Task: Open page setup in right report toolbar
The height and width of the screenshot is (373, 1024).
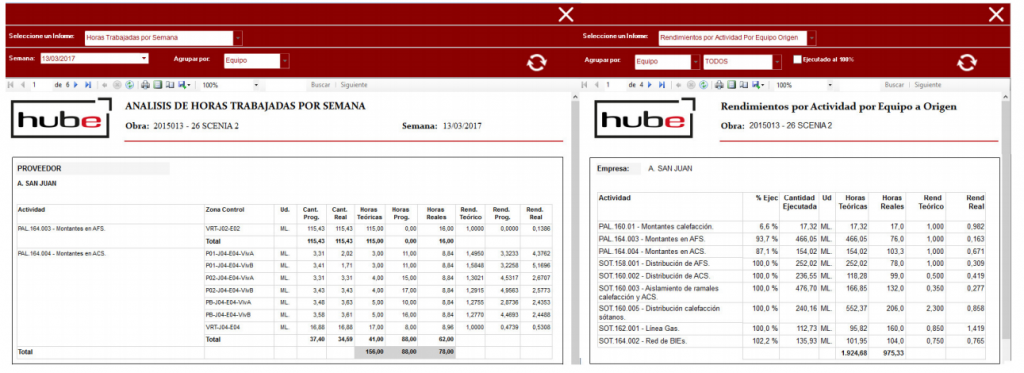Action: click(x=744, y=85)
